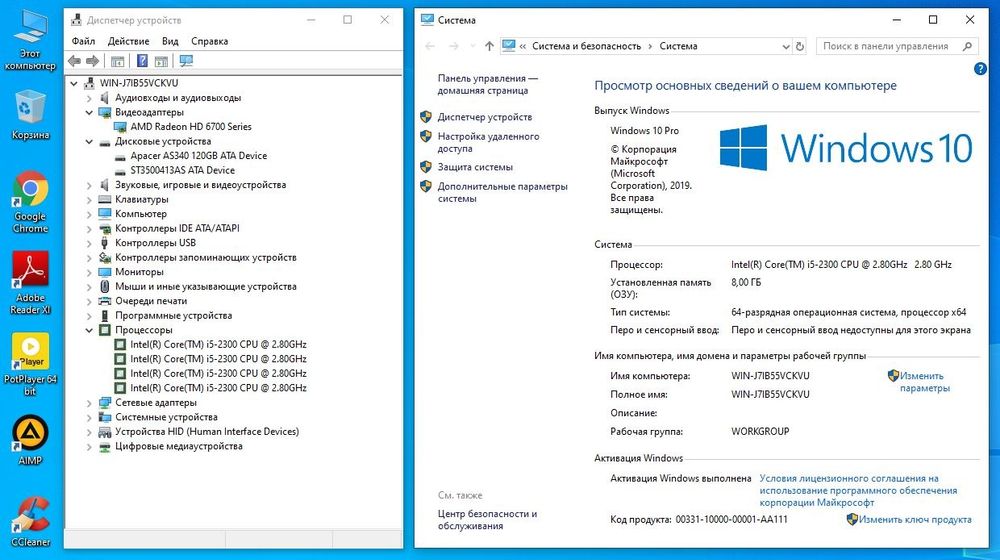Click the back arrow in Device Manager toolbar
The image size is (1000, 560).
pos(75,61)
